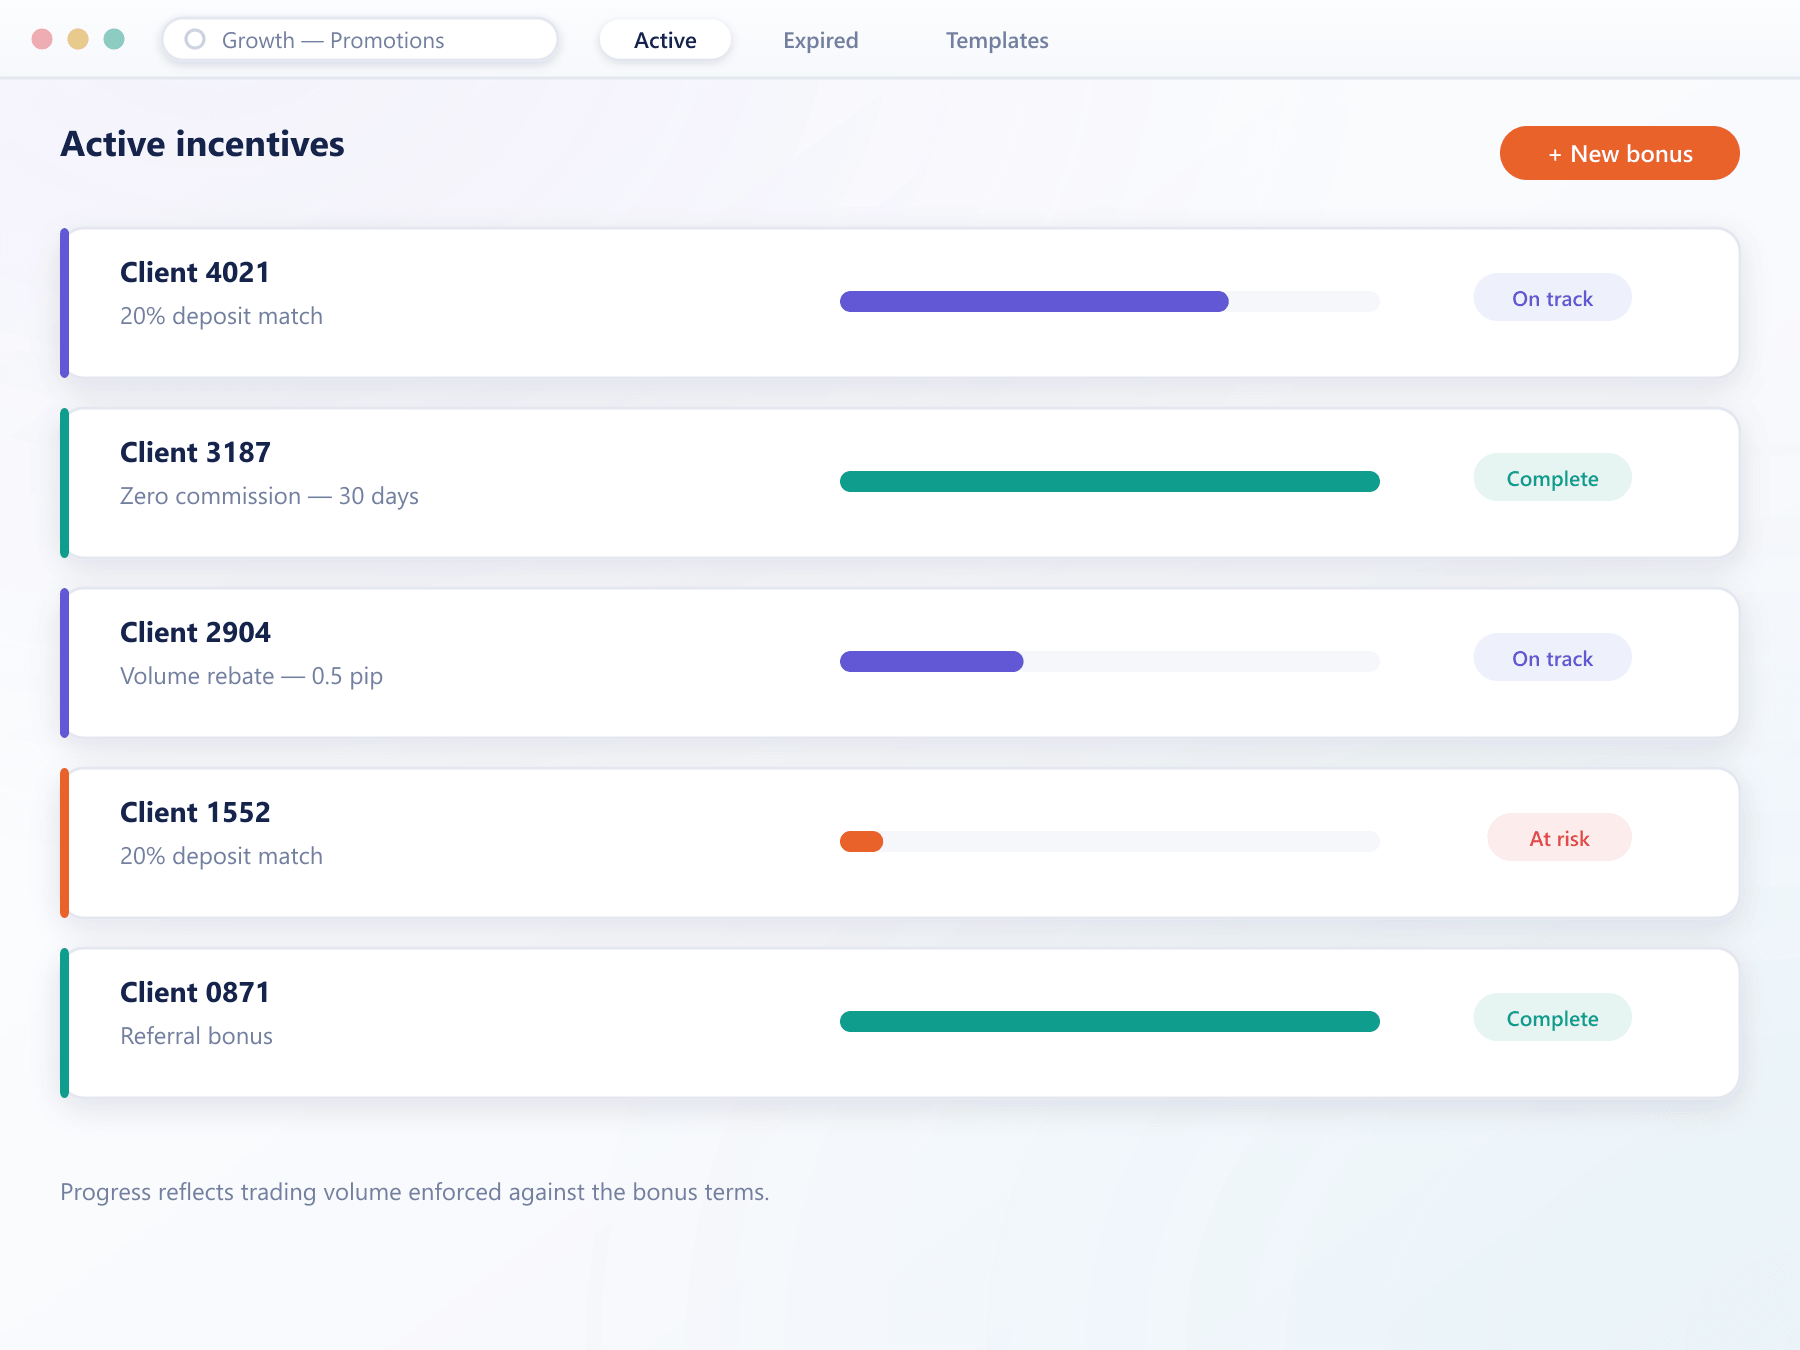1800x1350 pixels.
Task: Open the Expired tab
Action: tap(820, 40)
